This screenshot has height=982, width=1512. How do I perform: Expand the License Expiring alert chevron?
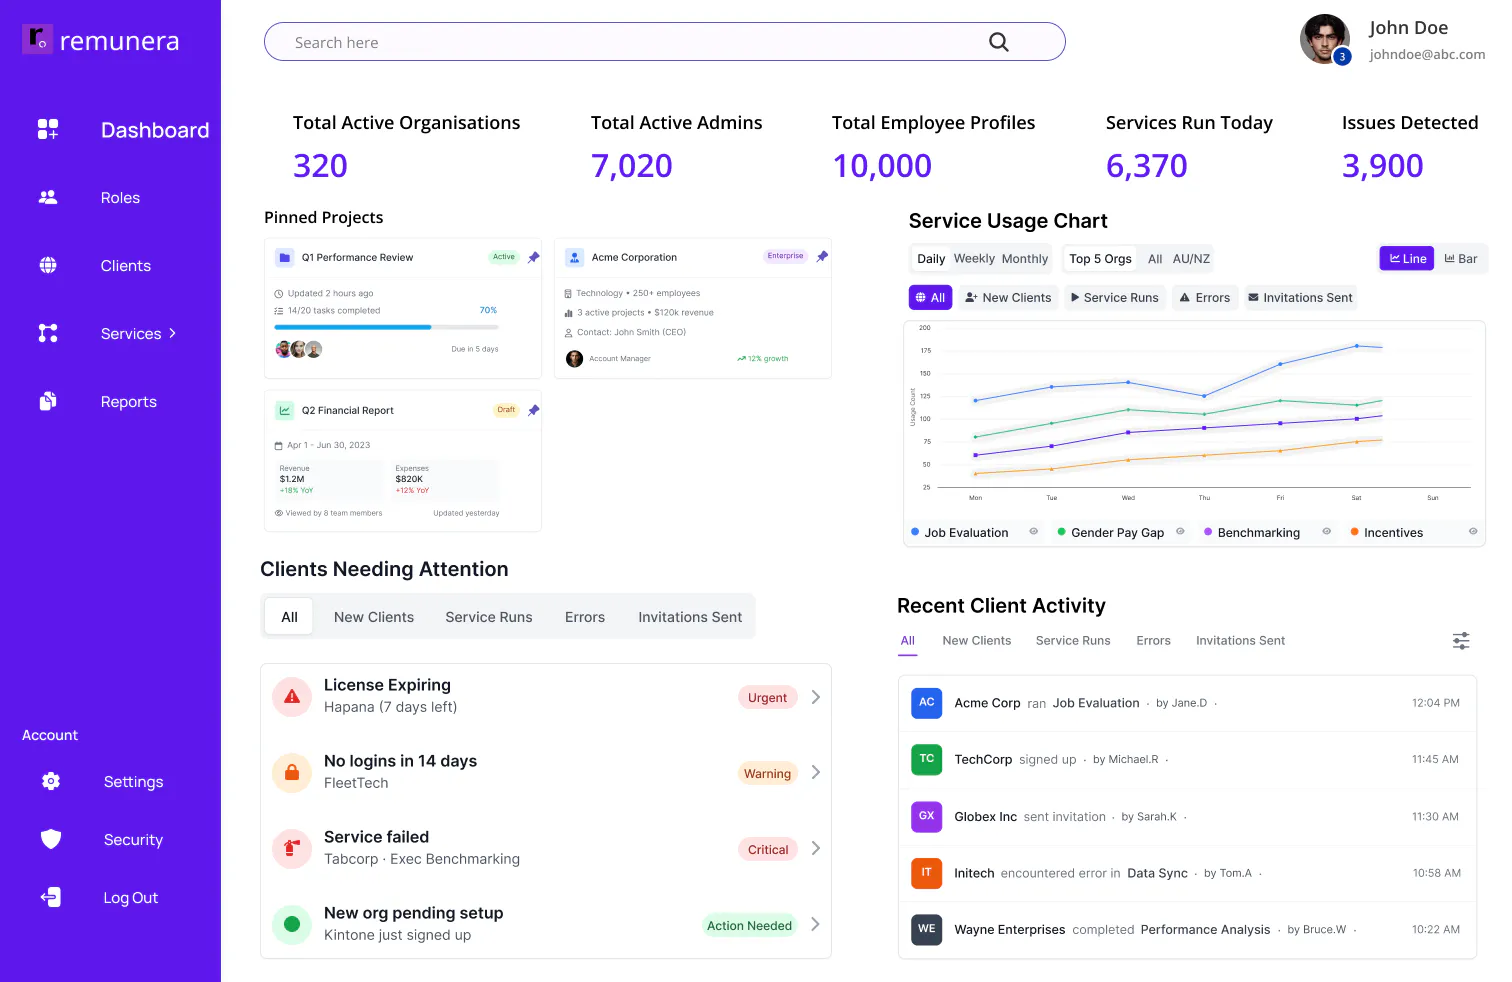(x=815, y=697)
